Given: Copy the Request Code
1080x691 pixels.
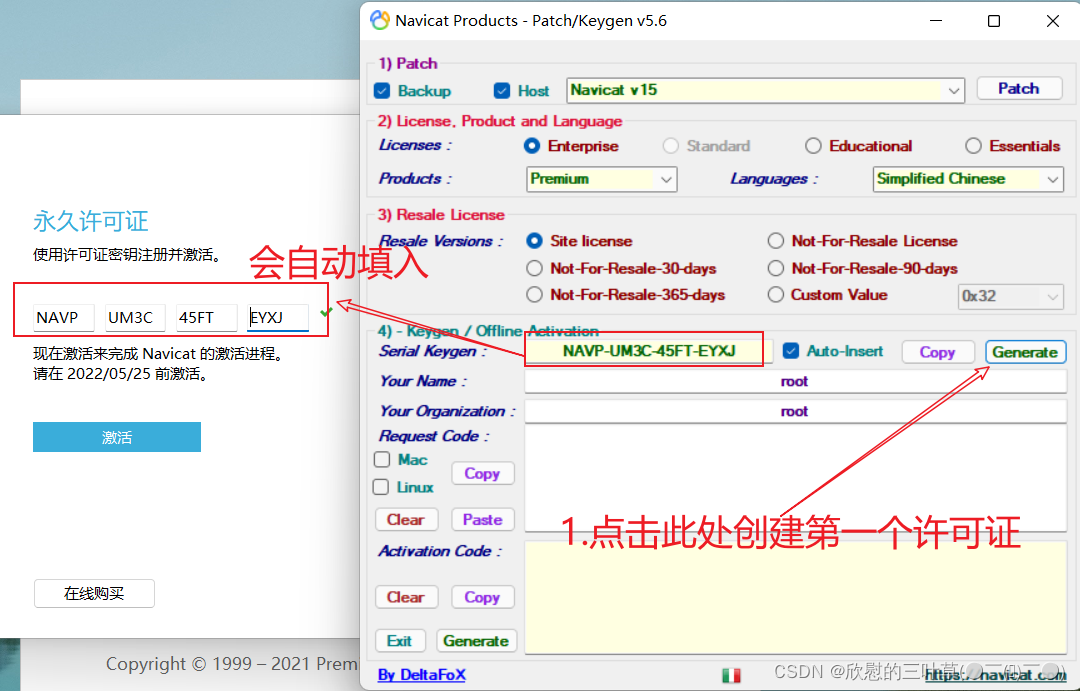Looking at the screenshot, I should [482, 474].
